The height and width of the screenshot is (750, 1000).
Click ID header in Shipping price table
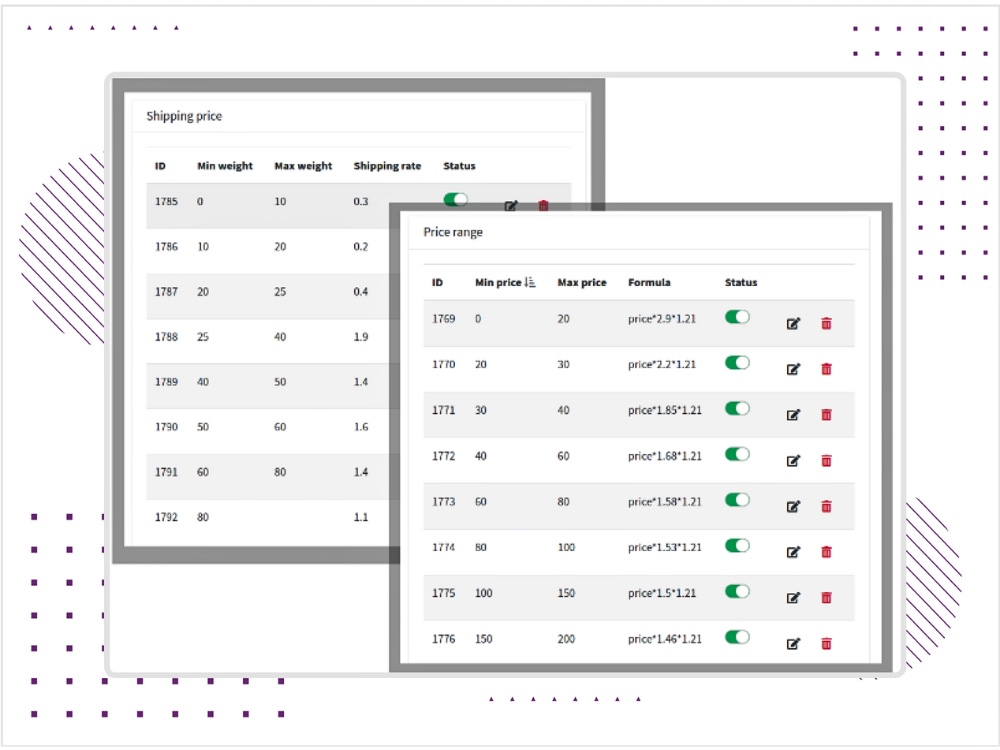click(160, 166)
